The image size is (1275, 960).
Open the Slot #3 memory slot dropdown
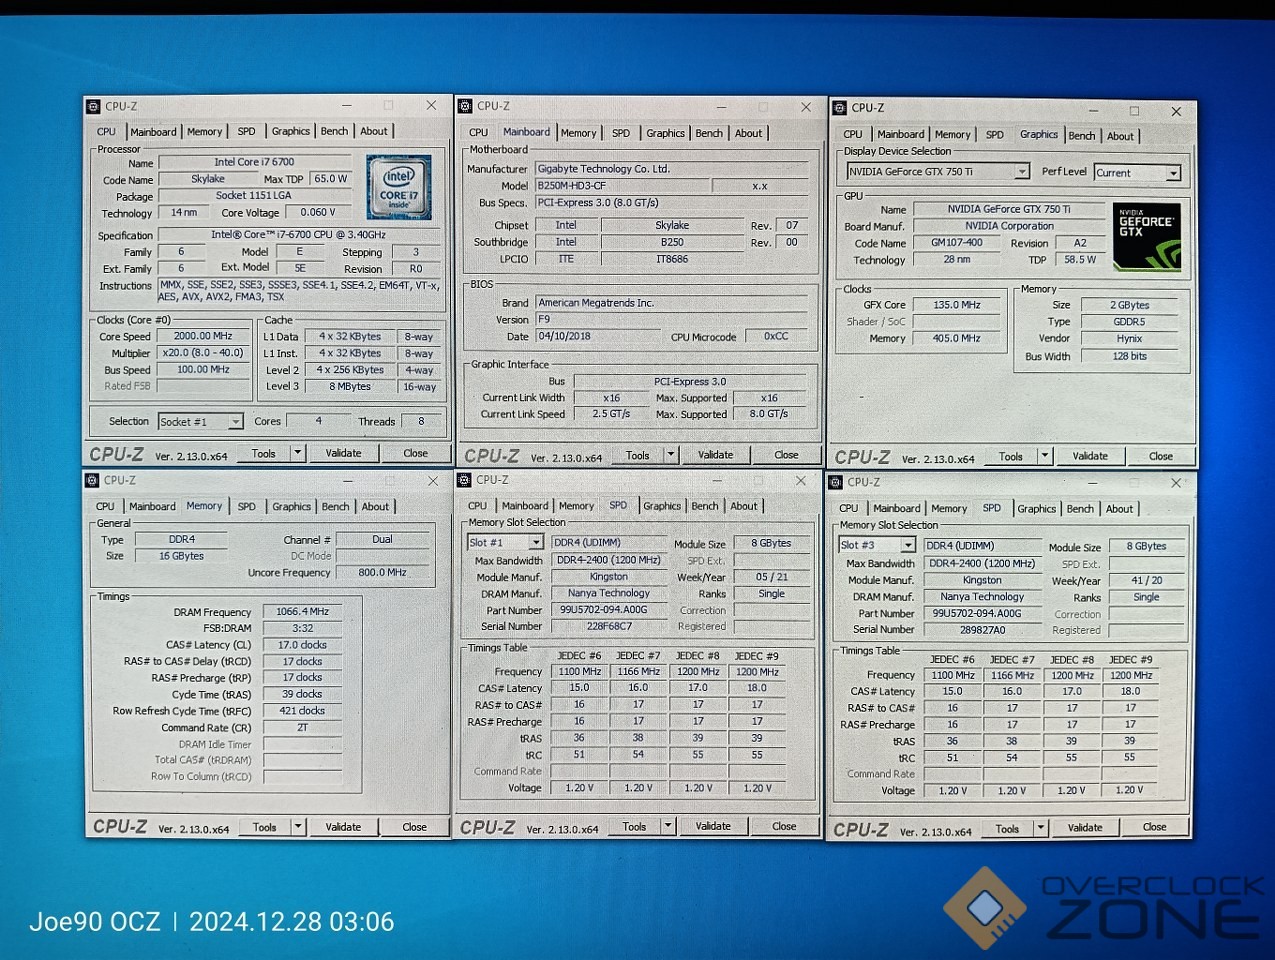point(908,545)
